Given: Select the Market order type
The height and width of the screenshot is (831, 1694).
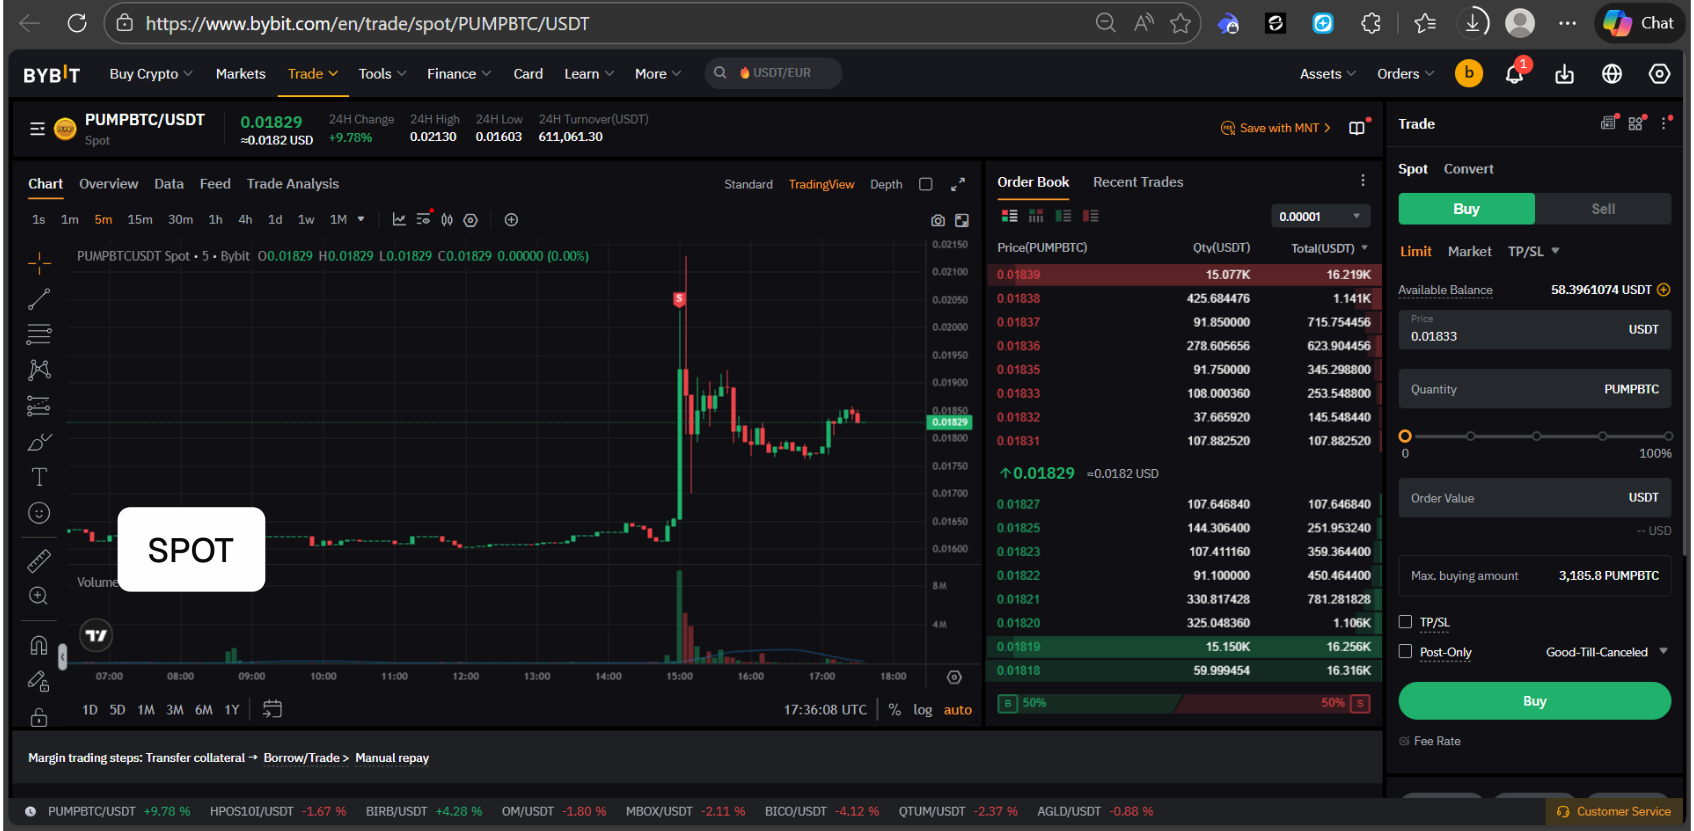Looking at the screenshot, I should tap(1469, 251).
